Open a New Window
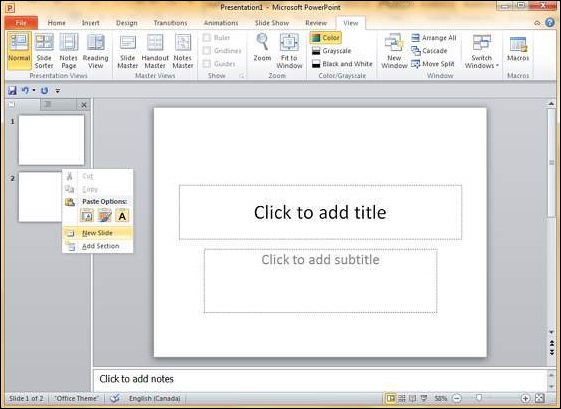Screen dimensions: 561x409 pyautogui.click(x=394, y=51)
